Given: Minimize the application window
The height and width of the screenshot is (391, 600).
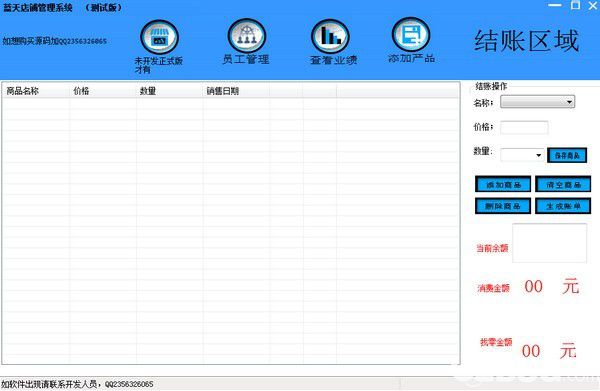Looking at the screenshot, I should pyautogui.click(x=555, y=5).
